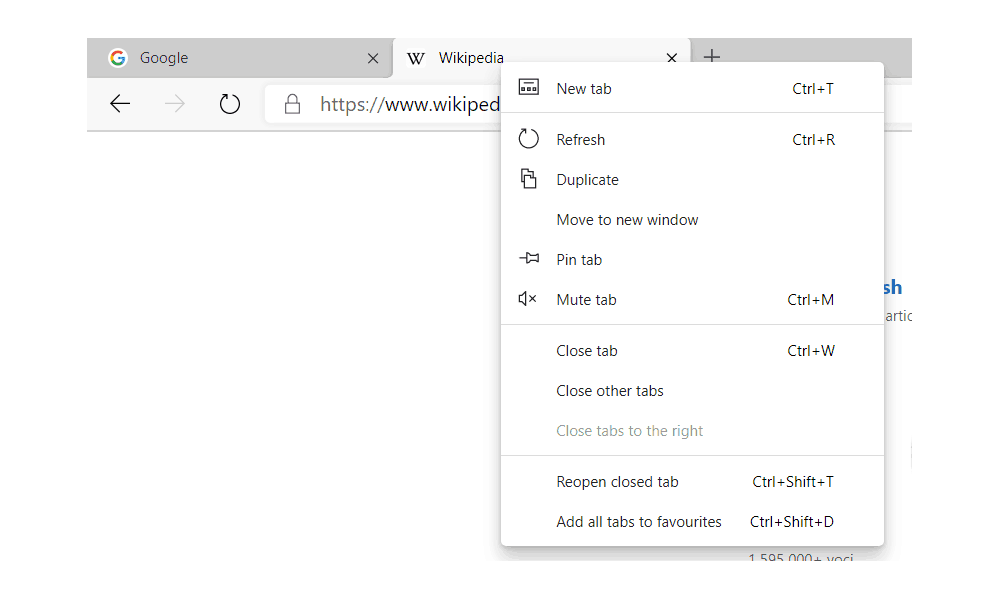1000x600 pixels.
Task: Pin the current Wikipedia tab
Action: click(579, 259)
